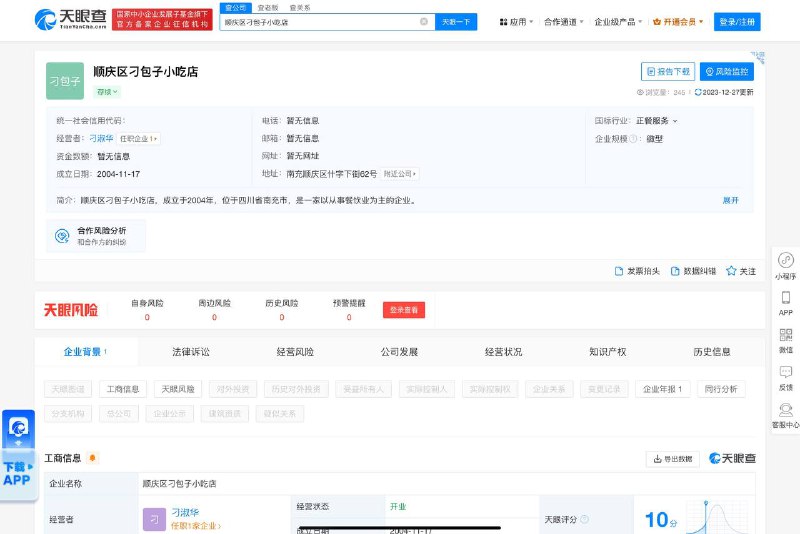This screenshot has height=534, width=800.
Task: Click the purple 刁 operator avatar
Action: [x=154, y=519]
